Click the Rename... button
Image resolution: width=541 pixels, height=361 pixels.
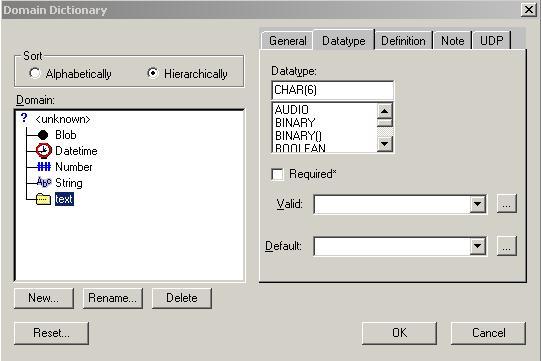(112, 298)
